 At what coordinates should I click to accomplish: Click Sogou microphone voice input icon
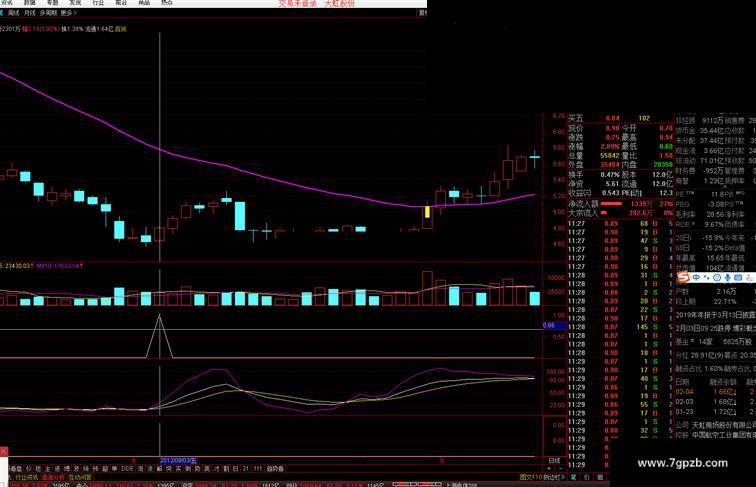tap(727, 278)
